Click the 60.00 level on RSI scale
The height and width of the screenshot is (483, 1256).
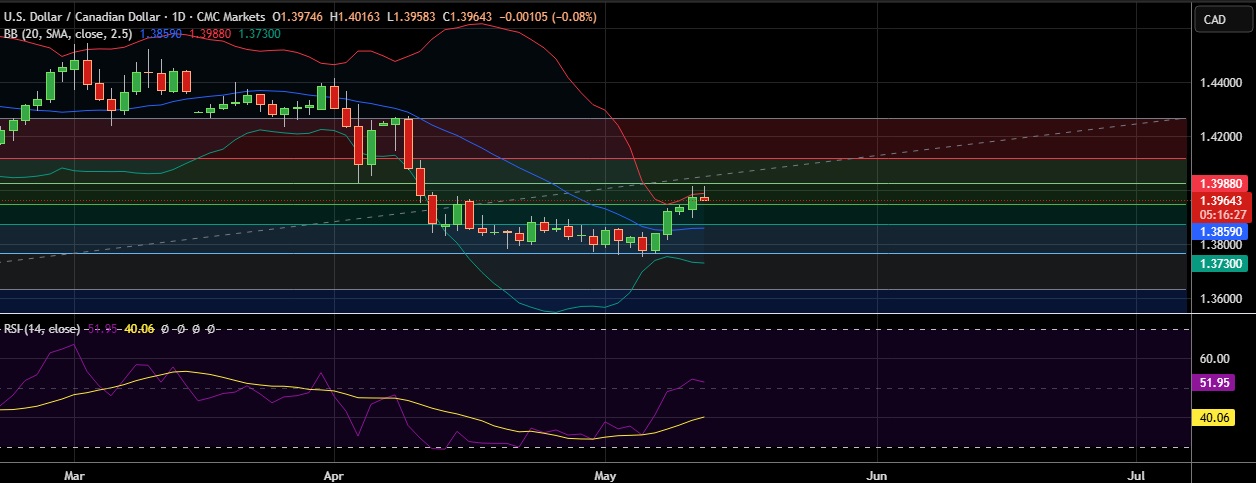click(1214, 359)
